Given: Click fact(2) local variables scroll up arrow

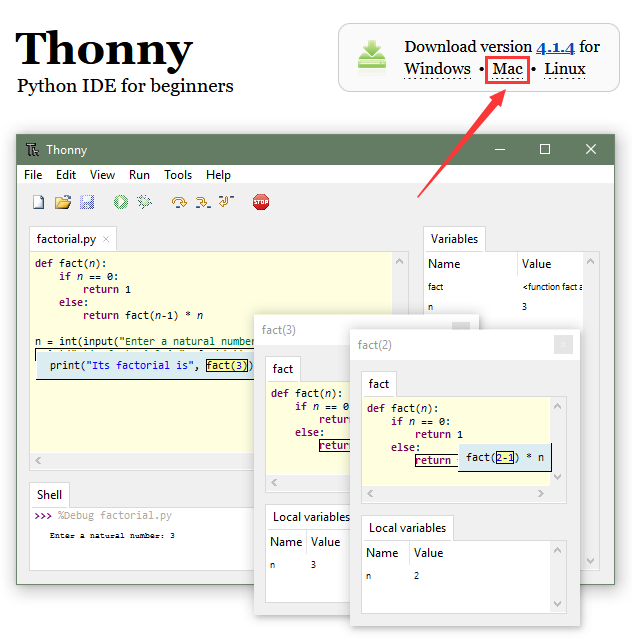Looking at the screenshot, I should point(557,550).
